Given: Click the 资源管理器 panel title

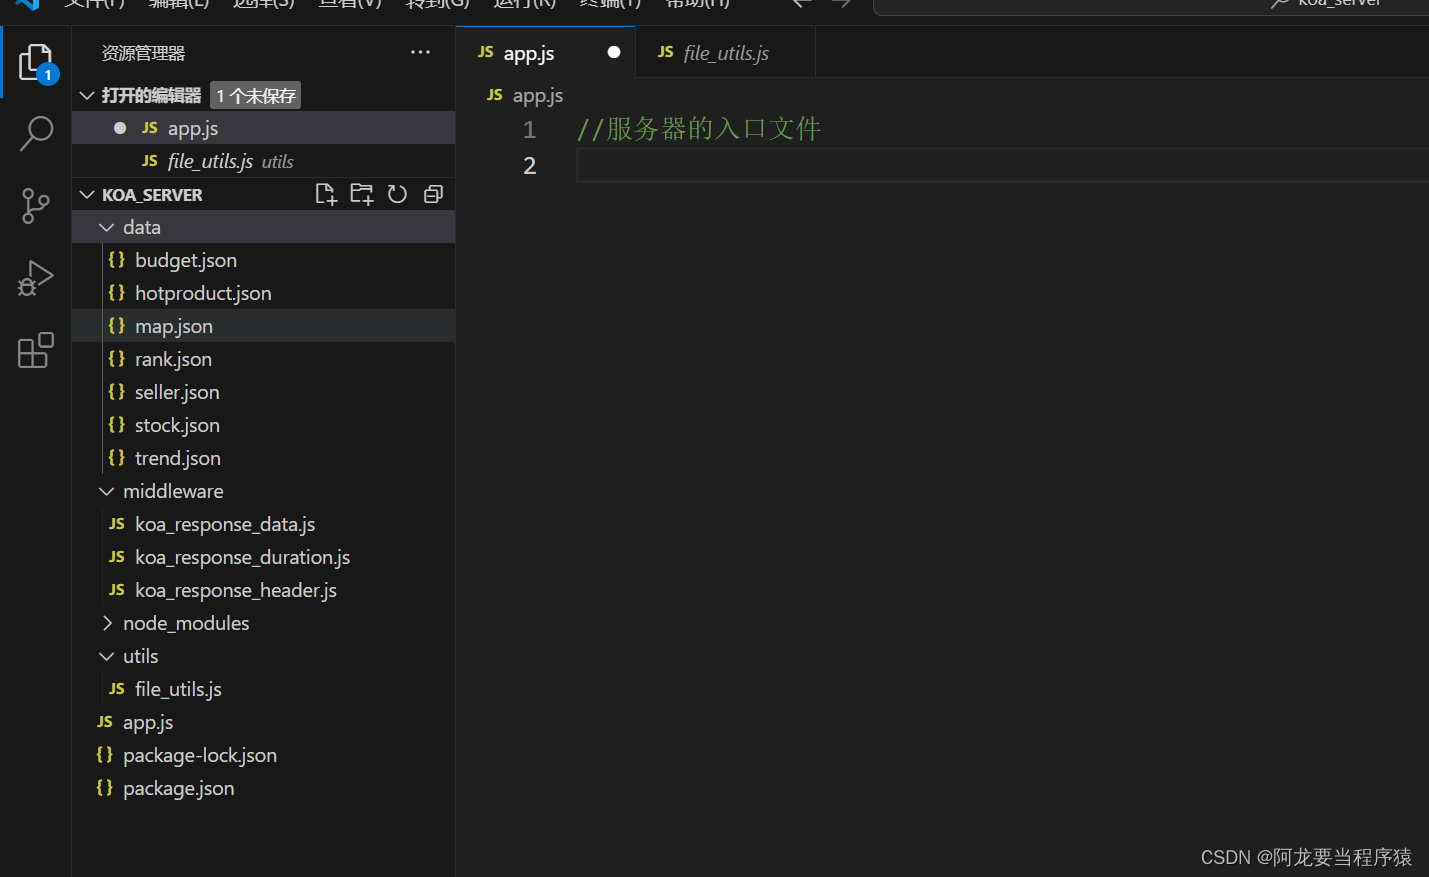Looking at the screenshot, I should pos(143,53).
